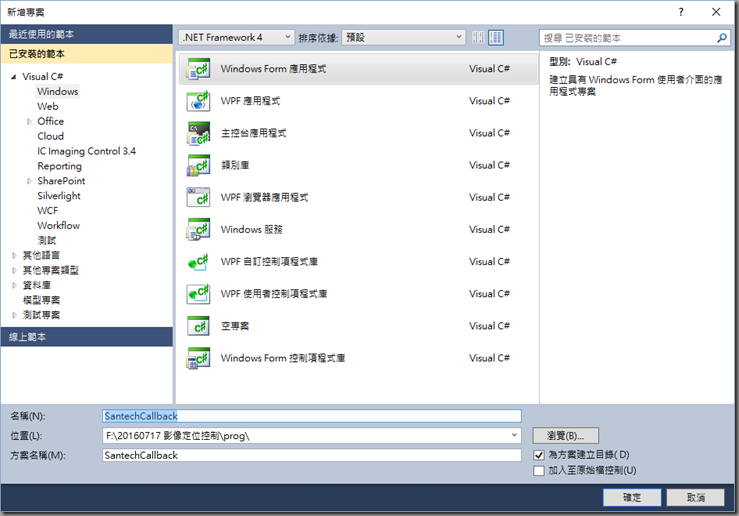The height and width of the screenshot is (516, 739).
Task: Switch to small icons list view
Action: tap(478, 37)
